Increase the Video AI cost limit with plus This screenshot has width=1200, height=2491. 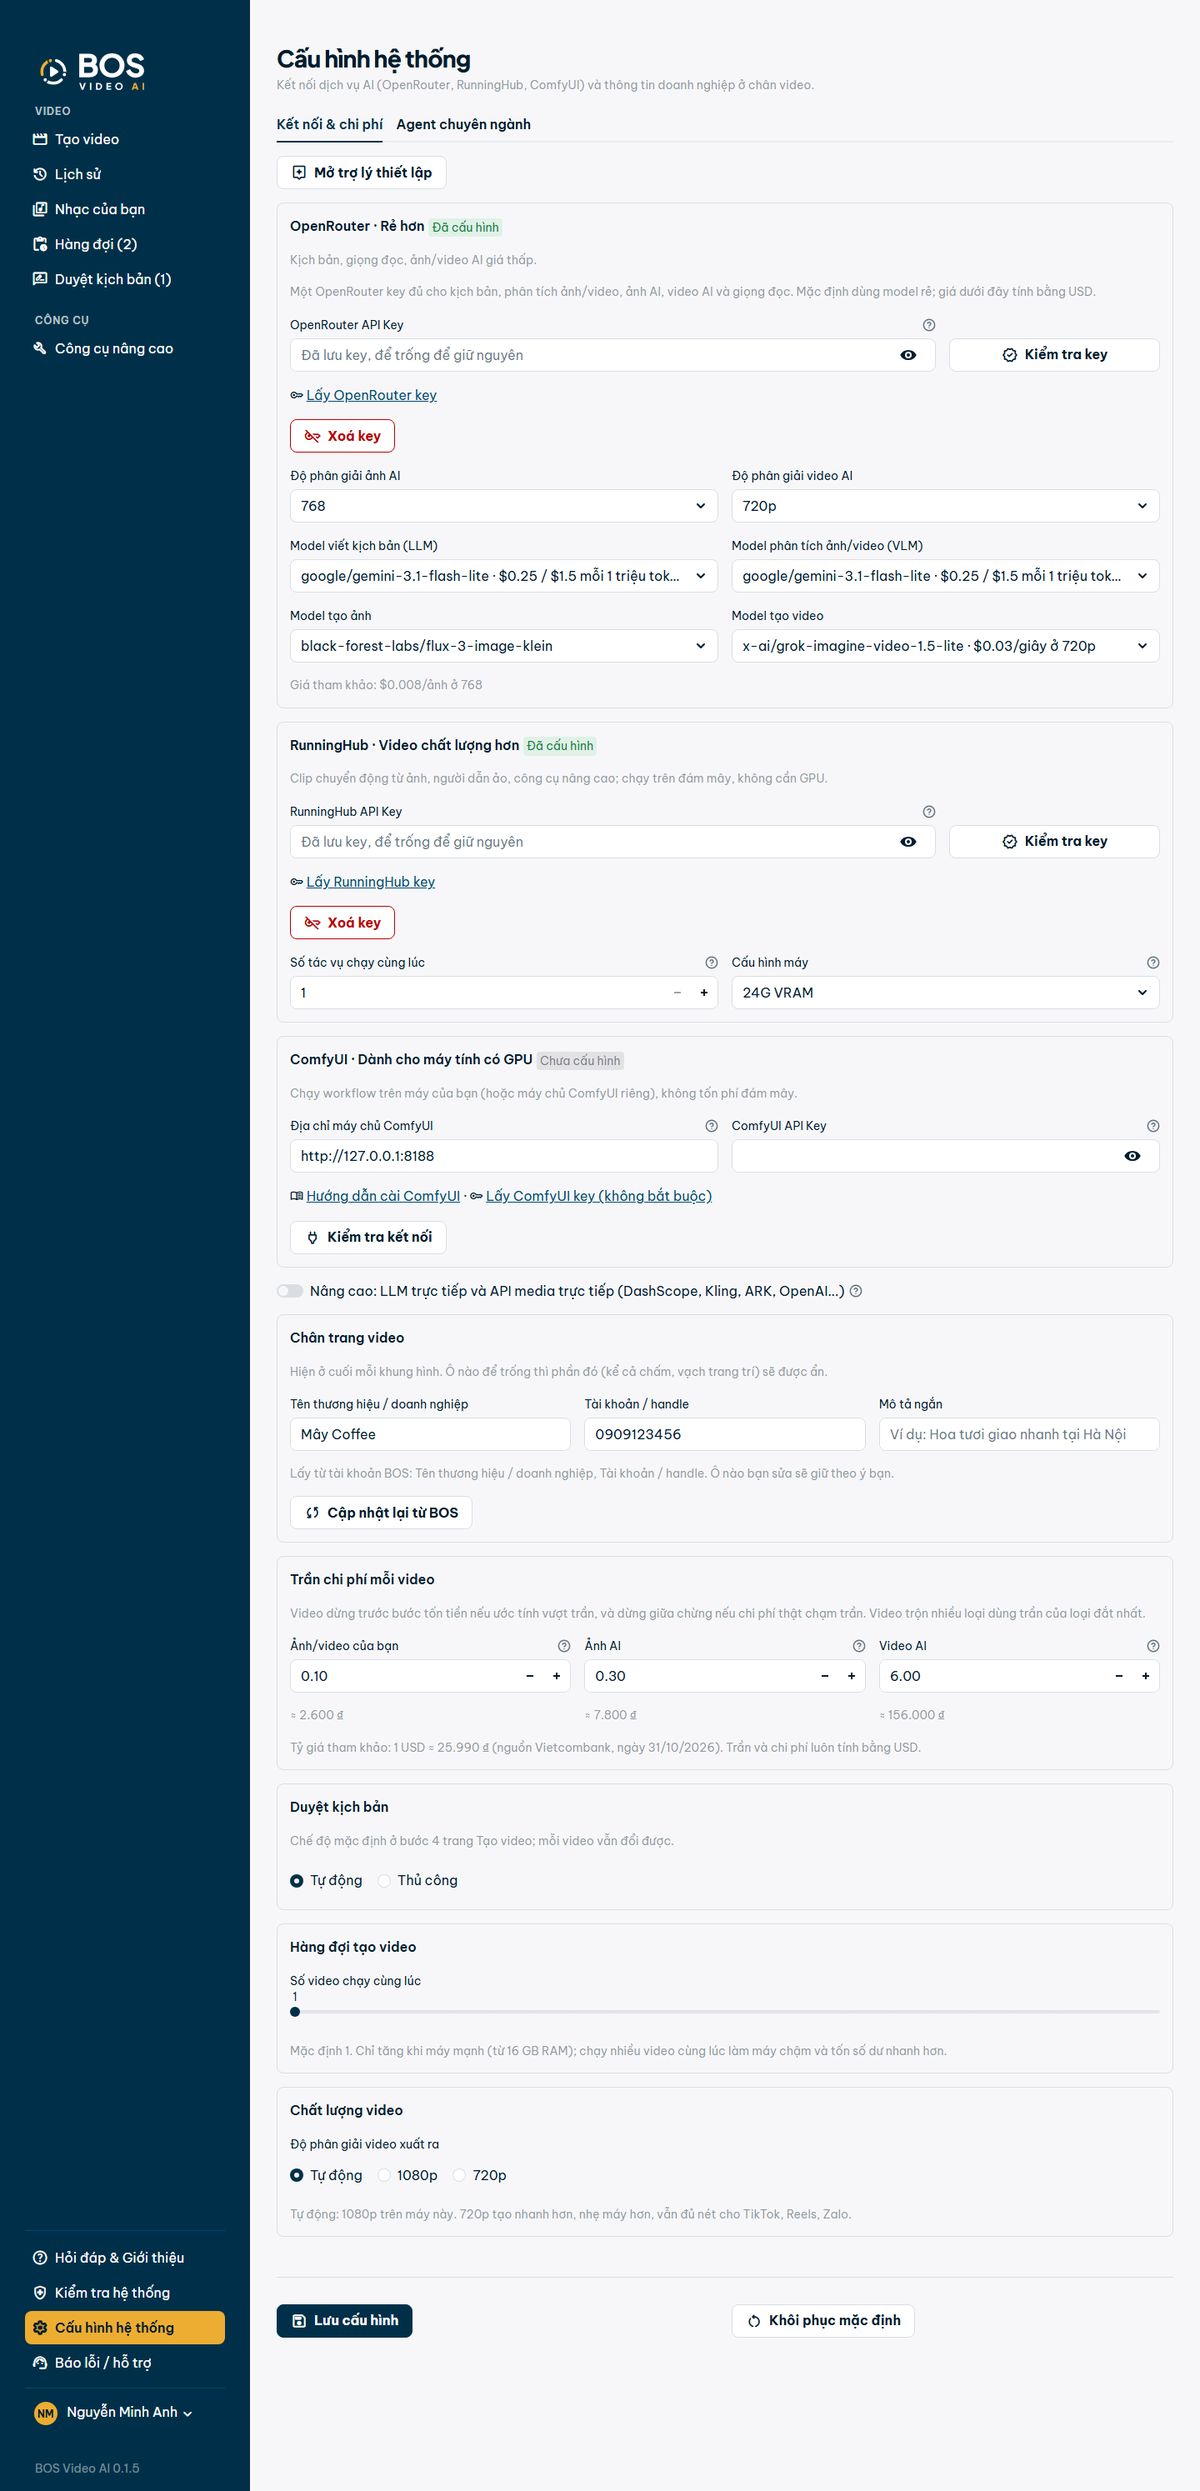1146,1676
